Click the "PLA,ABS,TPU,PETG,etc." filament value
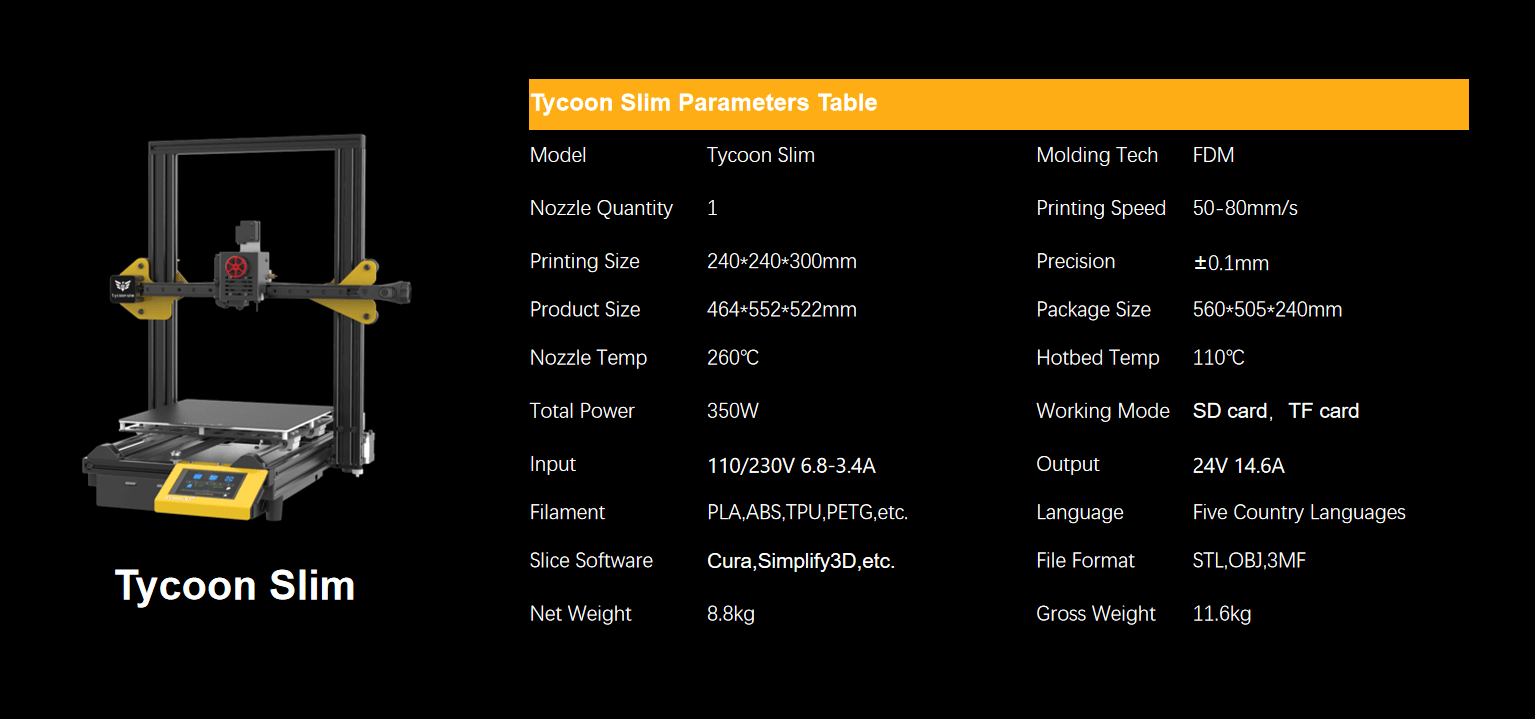This screenshot has height=719, width=1535. 807,512
